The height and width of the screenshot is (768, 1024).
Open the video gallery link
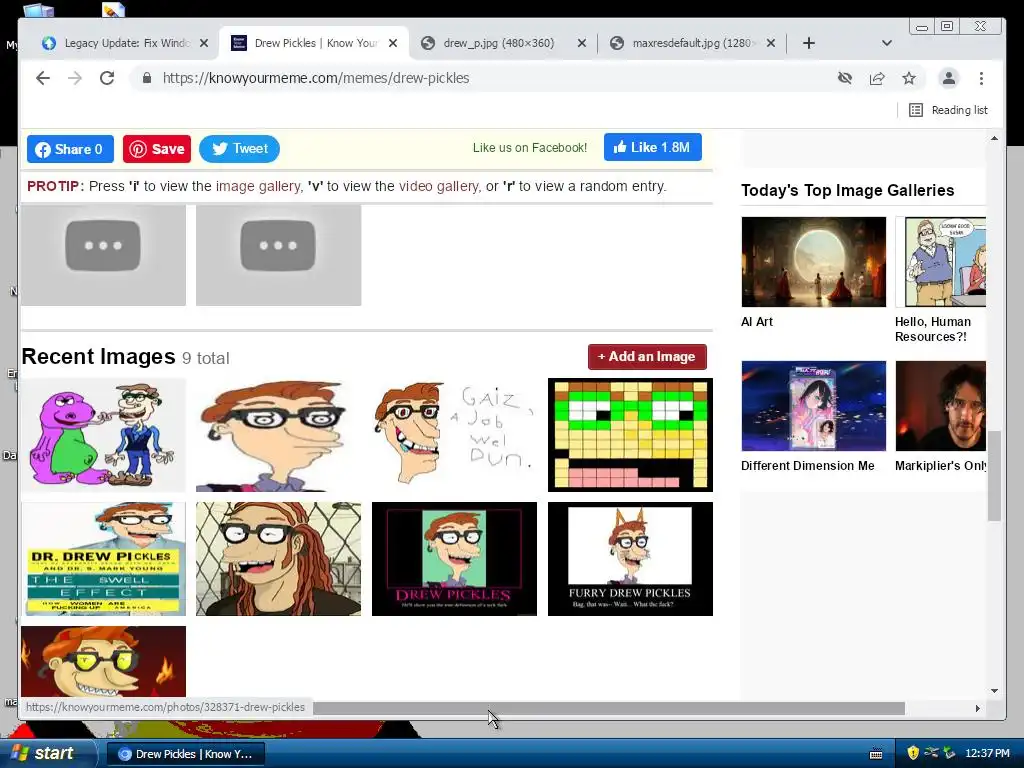click(439, 186)
